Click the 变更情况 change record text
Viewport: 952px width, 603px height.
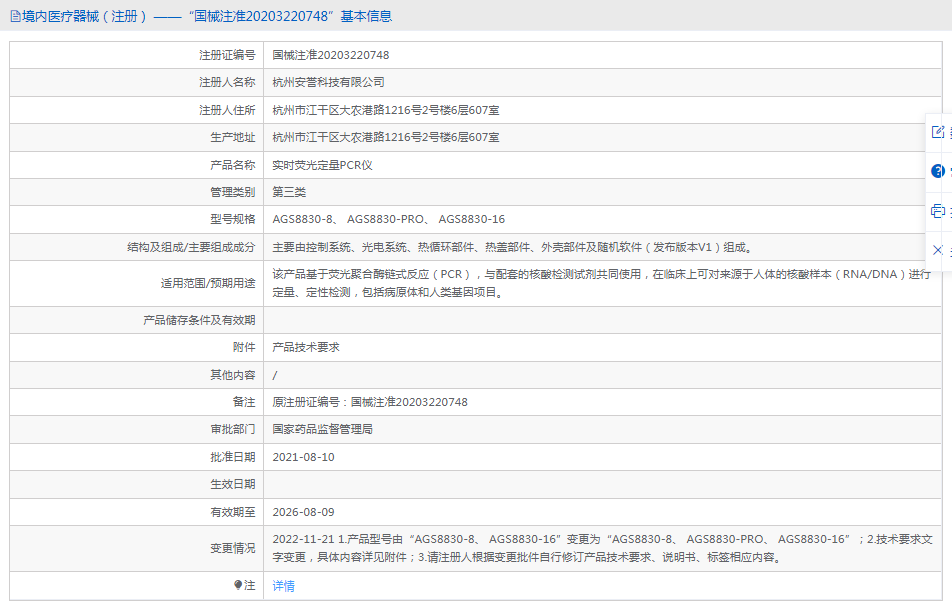coord(602,548)
